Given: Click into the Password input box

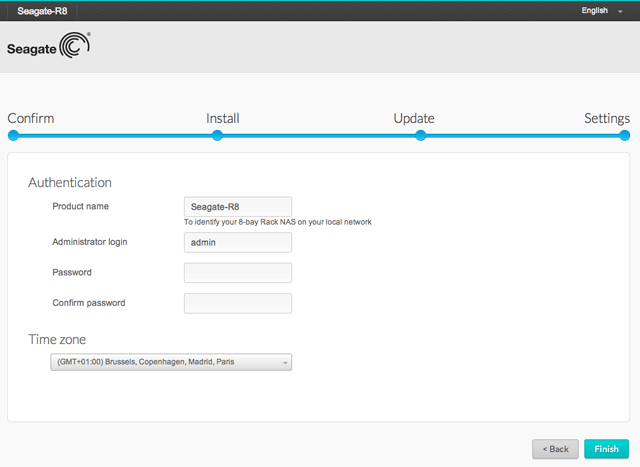Looking at the screenshot, I should click(x=238, y=273).
